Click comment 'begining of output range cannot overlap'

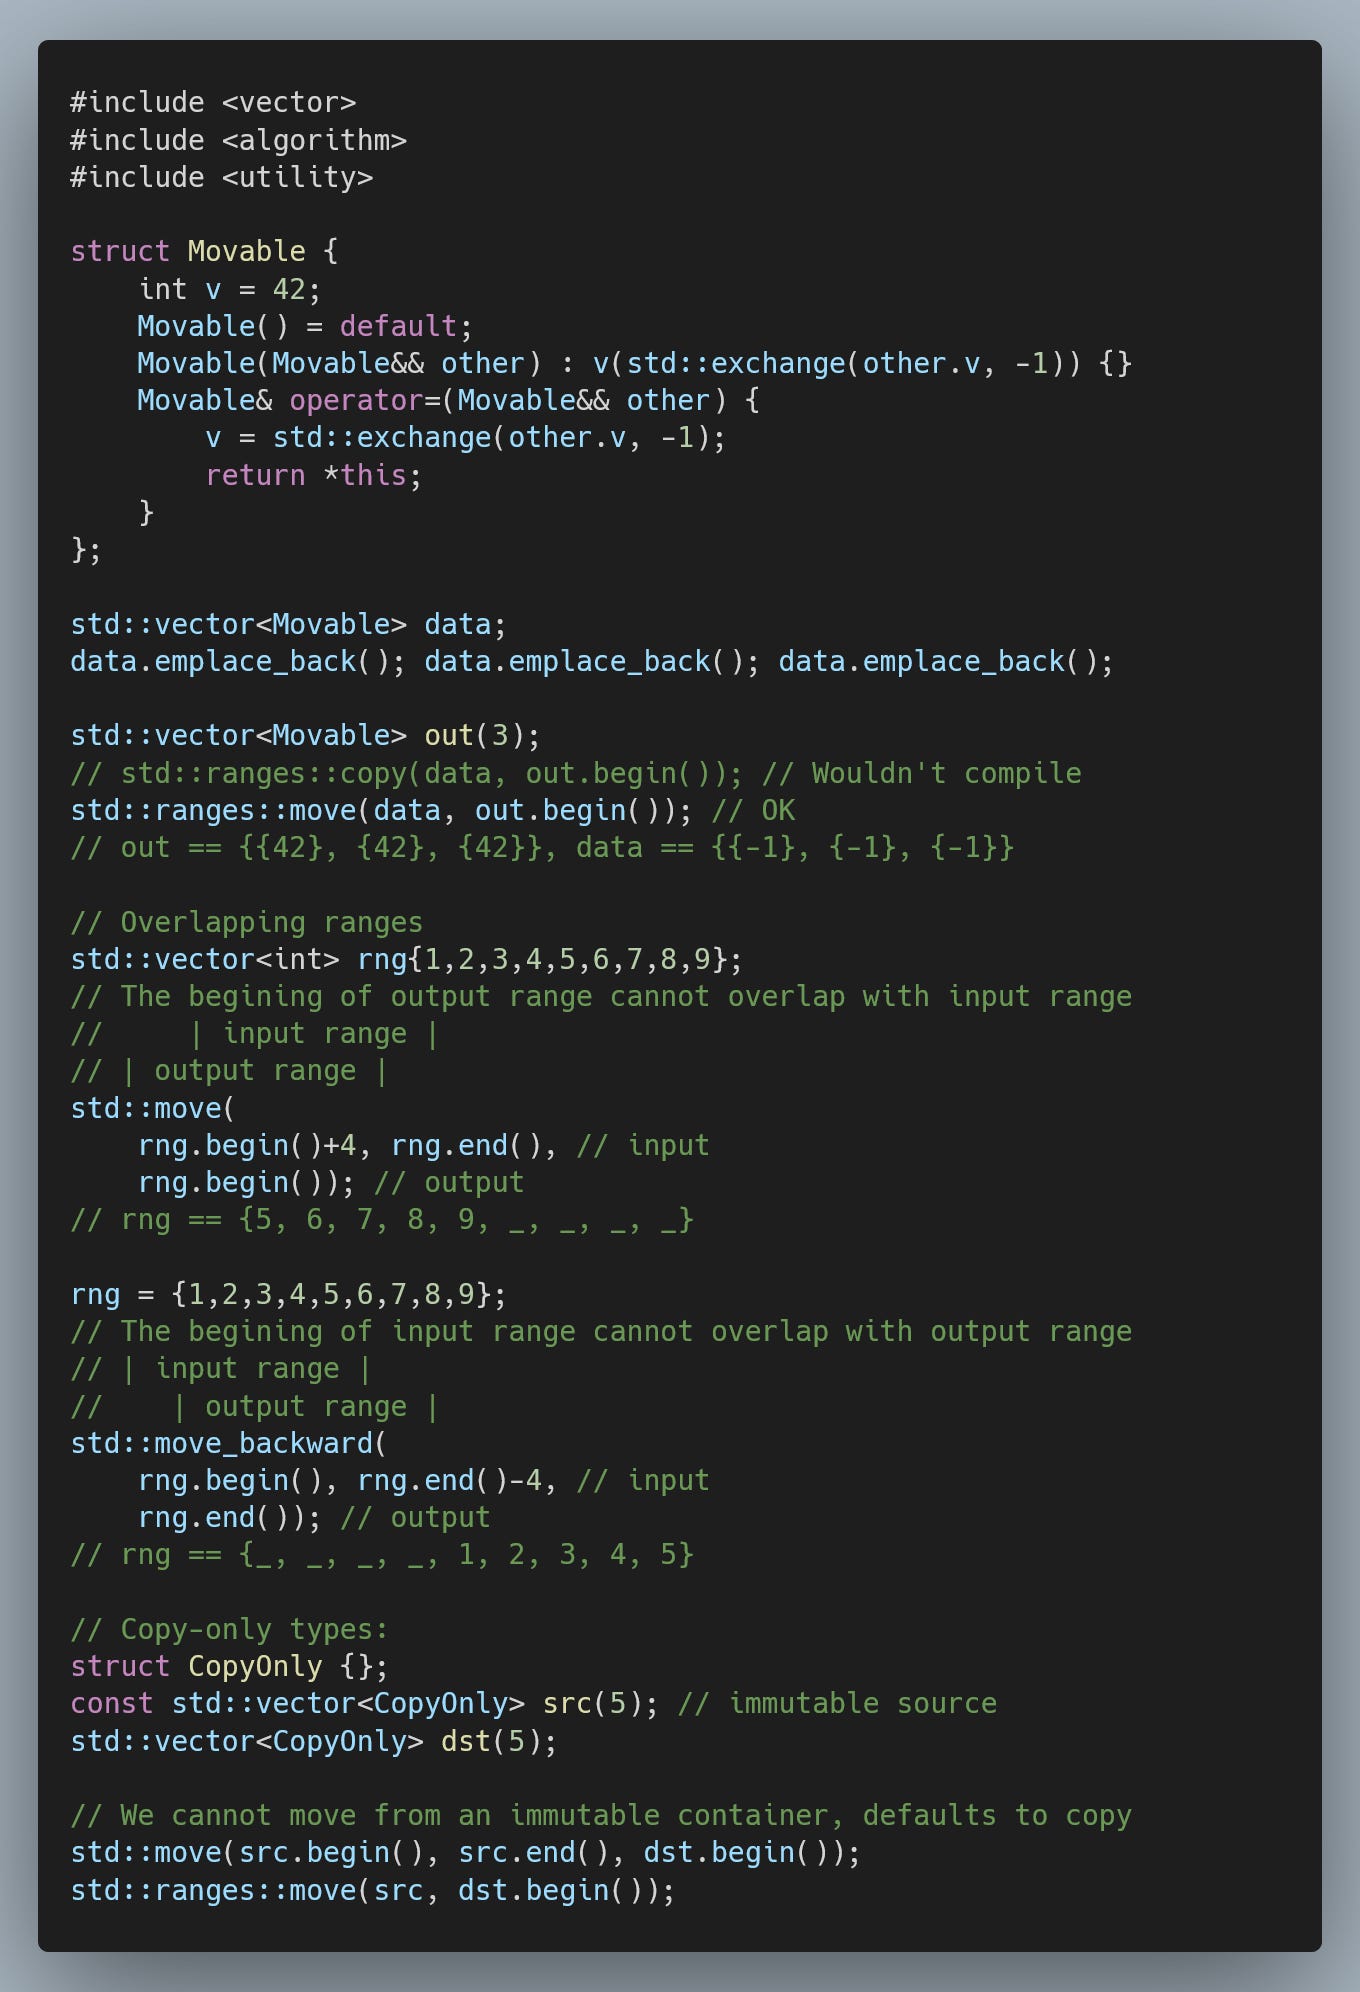[601, 997]
